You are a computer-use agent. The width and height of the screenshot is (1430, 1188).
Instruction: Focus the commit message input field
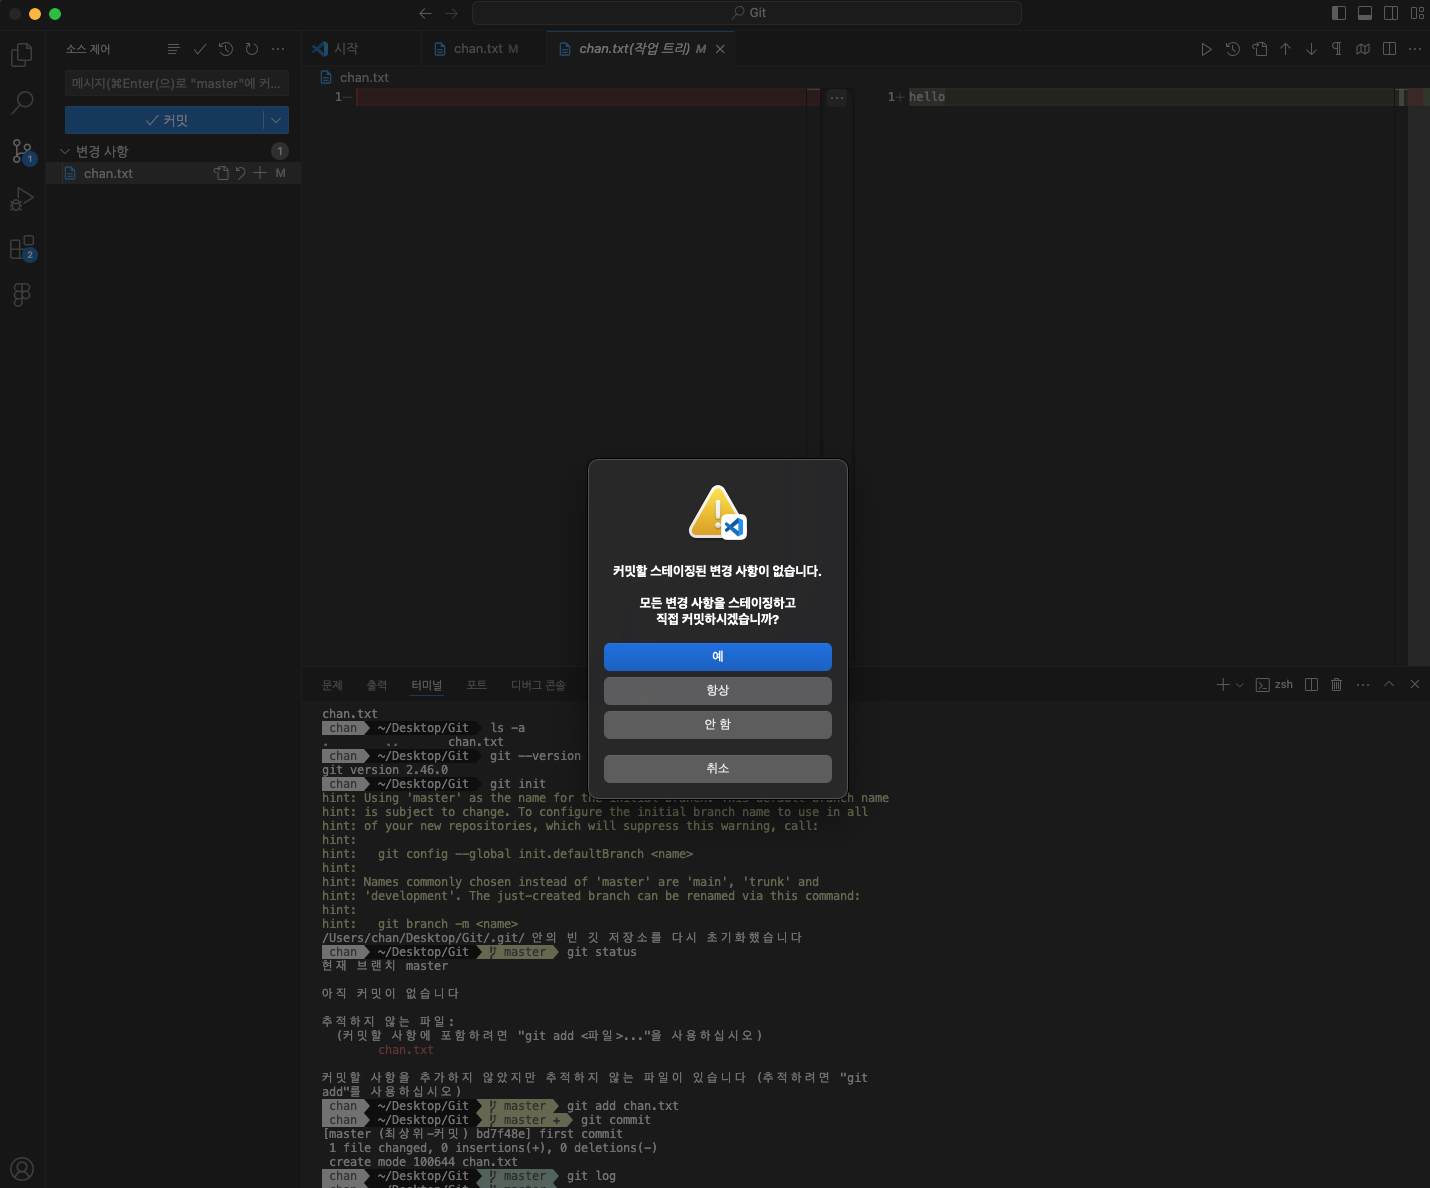coord(177,84)
